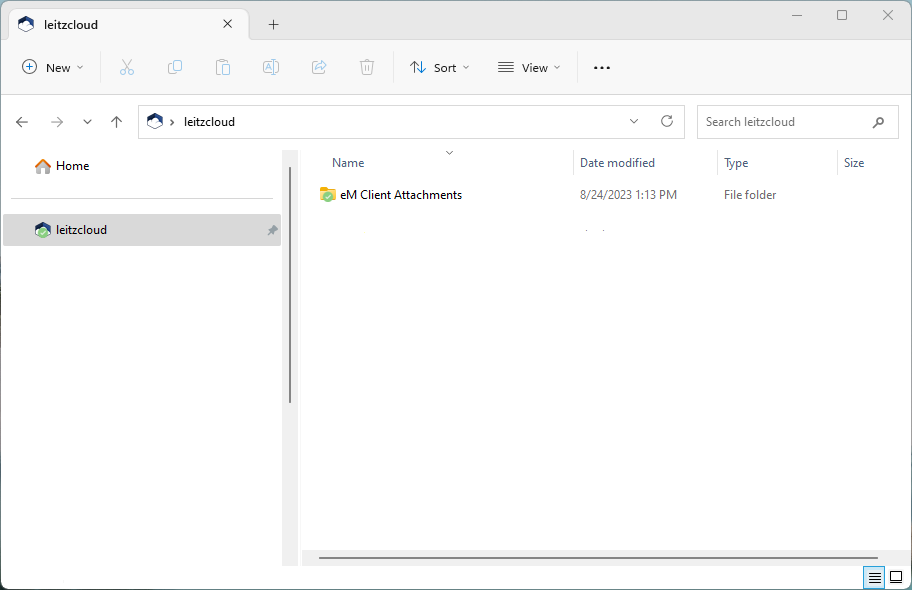Open the New item dropdown
The image size is (912, 590).
tap(53, 67)
